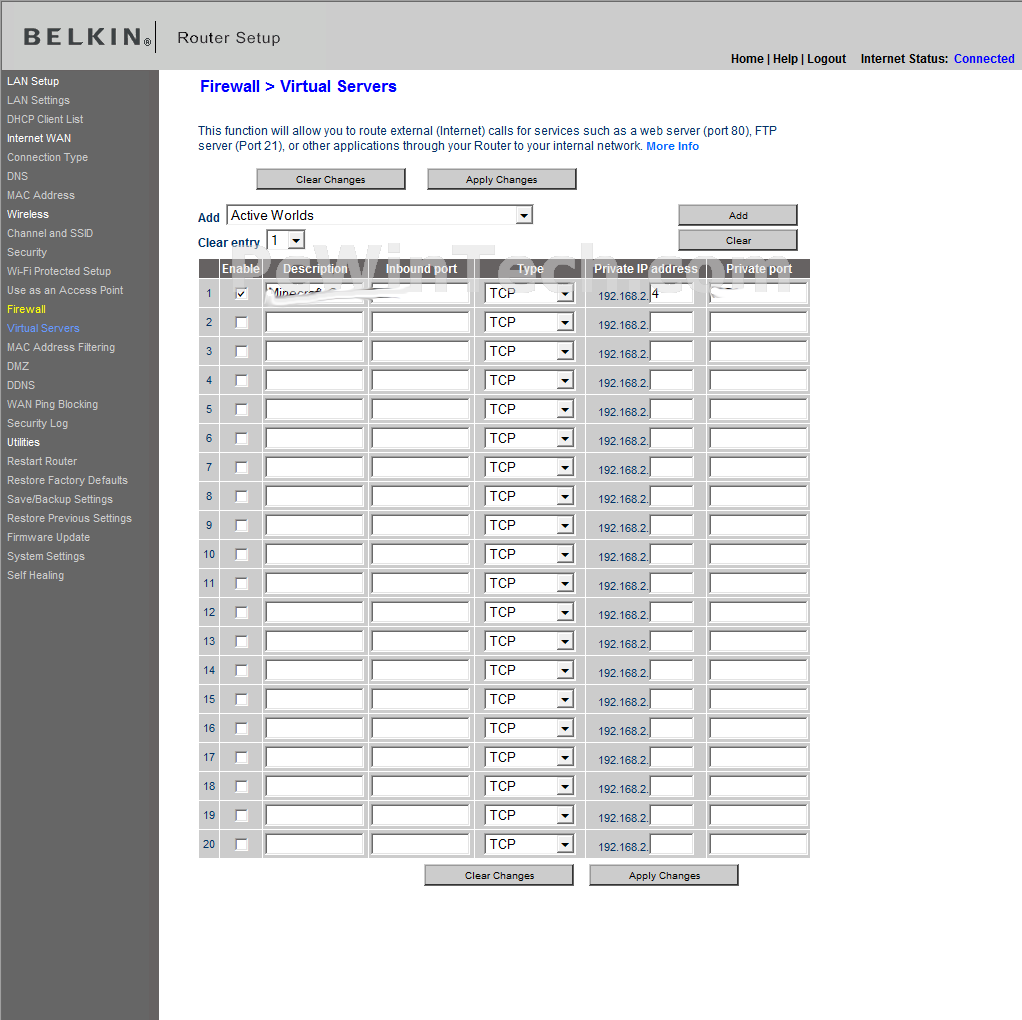Open Use as an Access Point
Image resolution: width=1022 pixels, height=1020 pixels.
[x=65, y=290]
